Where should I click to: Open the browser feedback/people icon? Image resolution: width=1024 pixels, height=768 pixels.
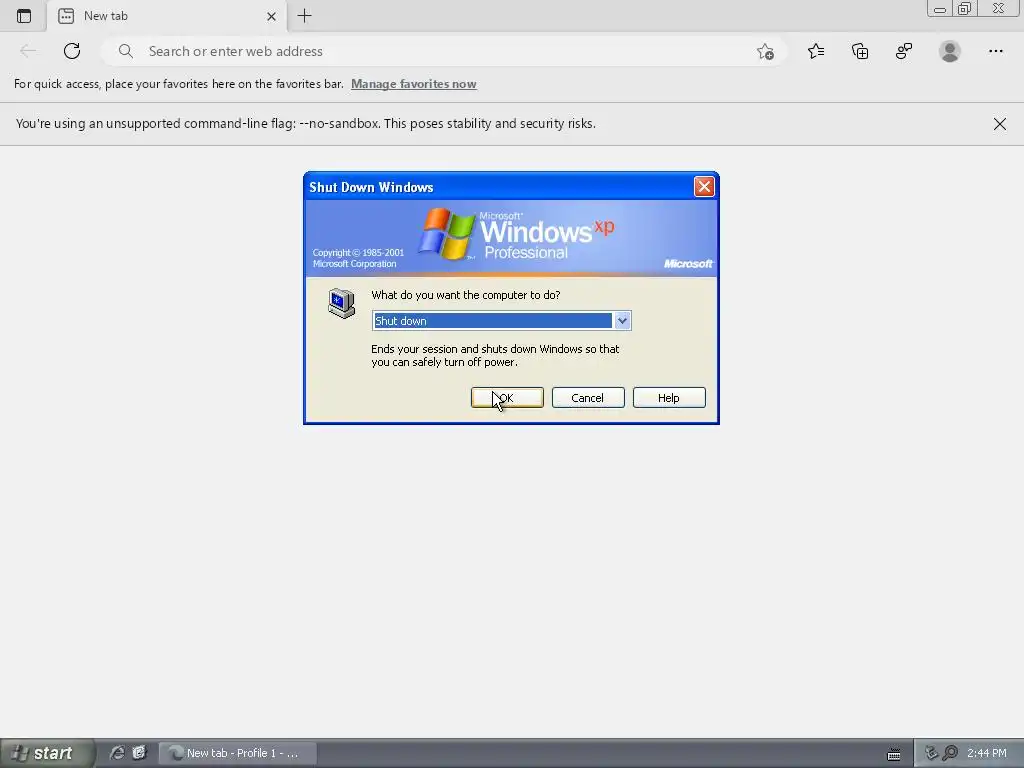[904, 51]
